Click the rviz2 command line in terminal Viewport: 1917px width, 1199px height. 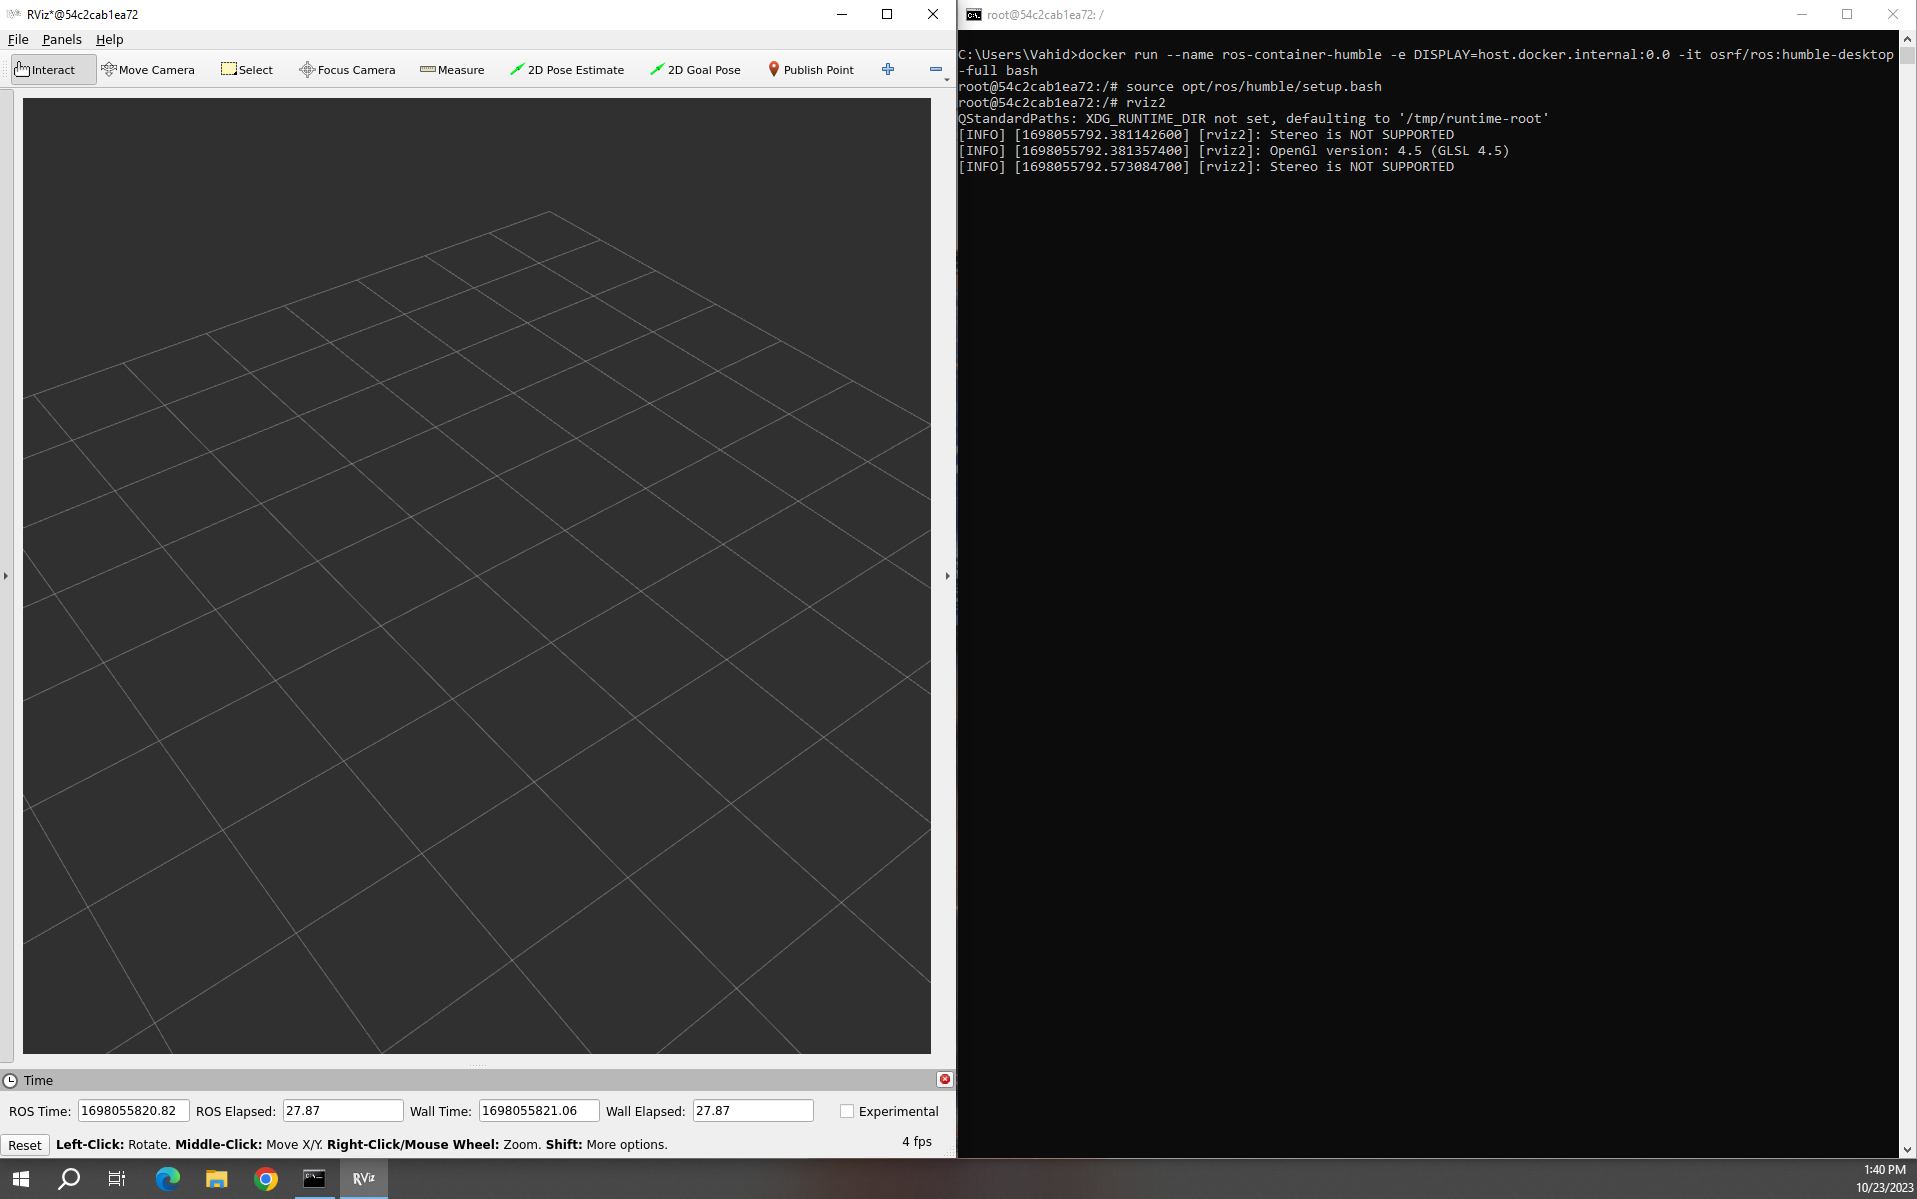(1062, 103)
